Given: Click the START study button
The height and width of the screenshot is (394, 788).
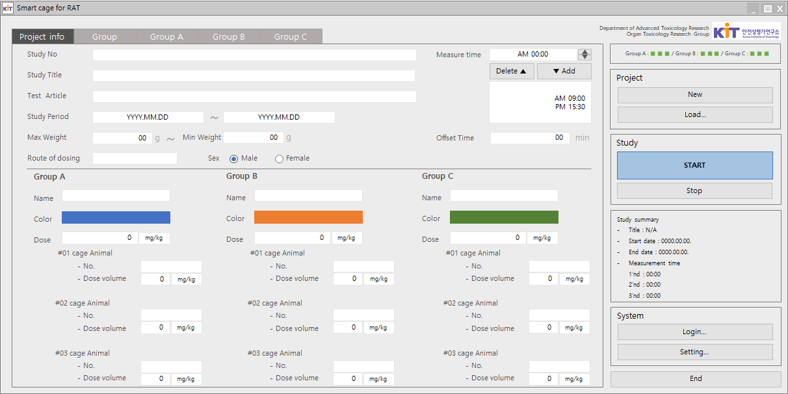Looking at the screenshot, I should click(695, 165).
